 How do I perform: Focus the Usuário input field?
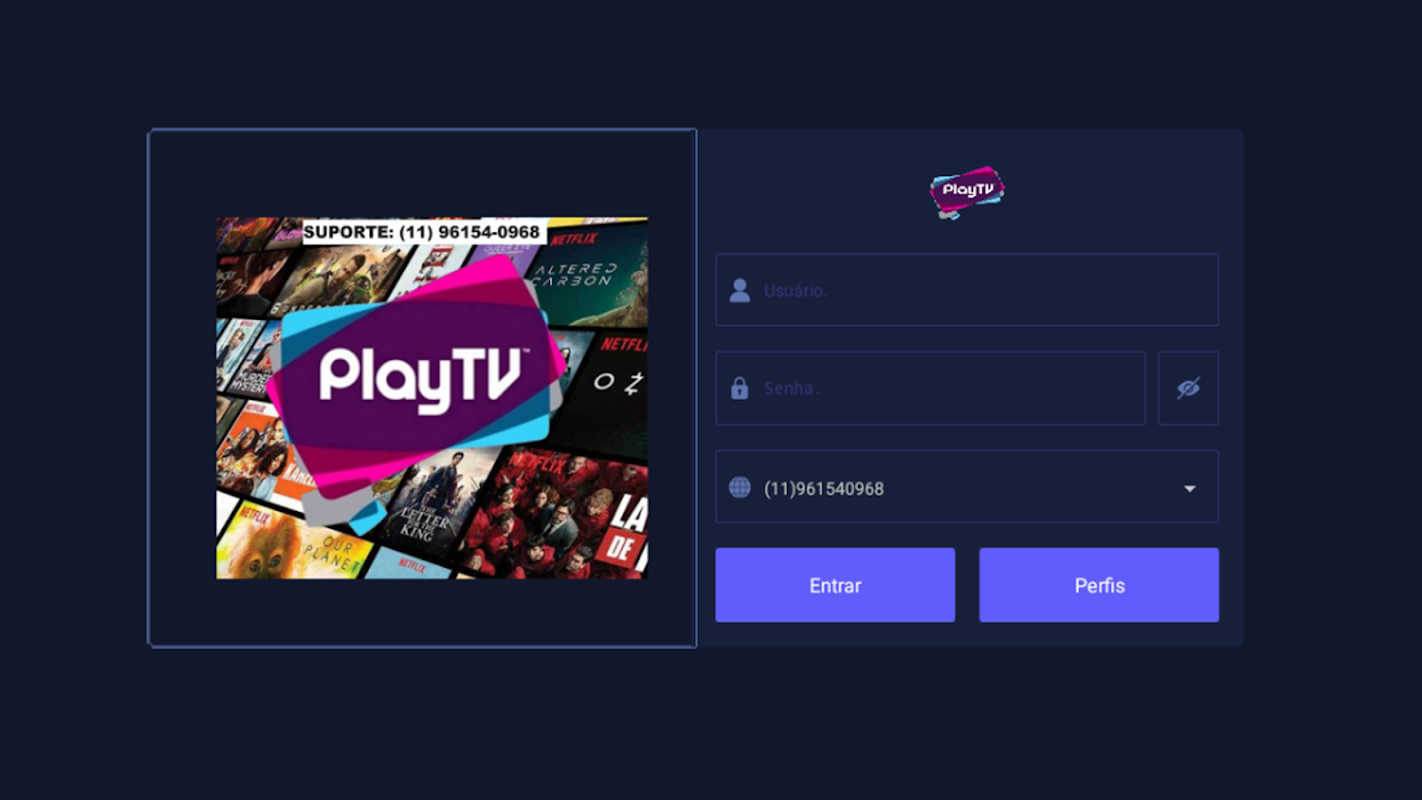tap(967, 290)
